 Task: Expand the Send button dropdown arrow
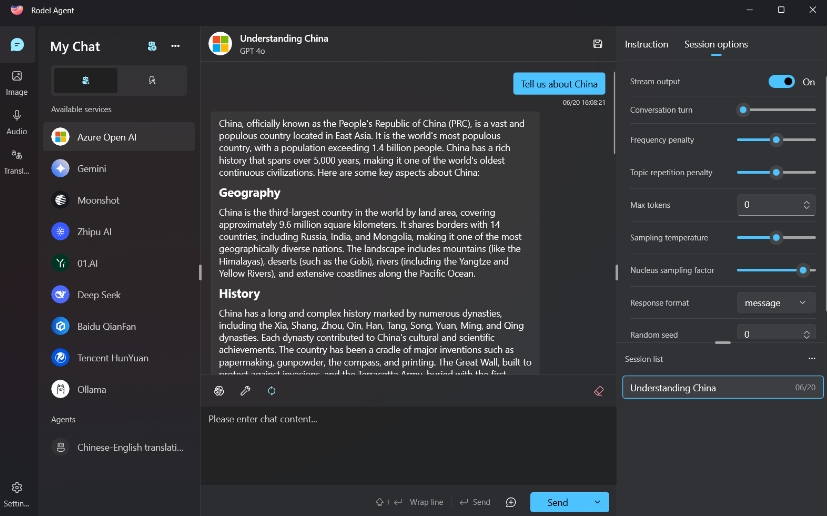(597, 502)
